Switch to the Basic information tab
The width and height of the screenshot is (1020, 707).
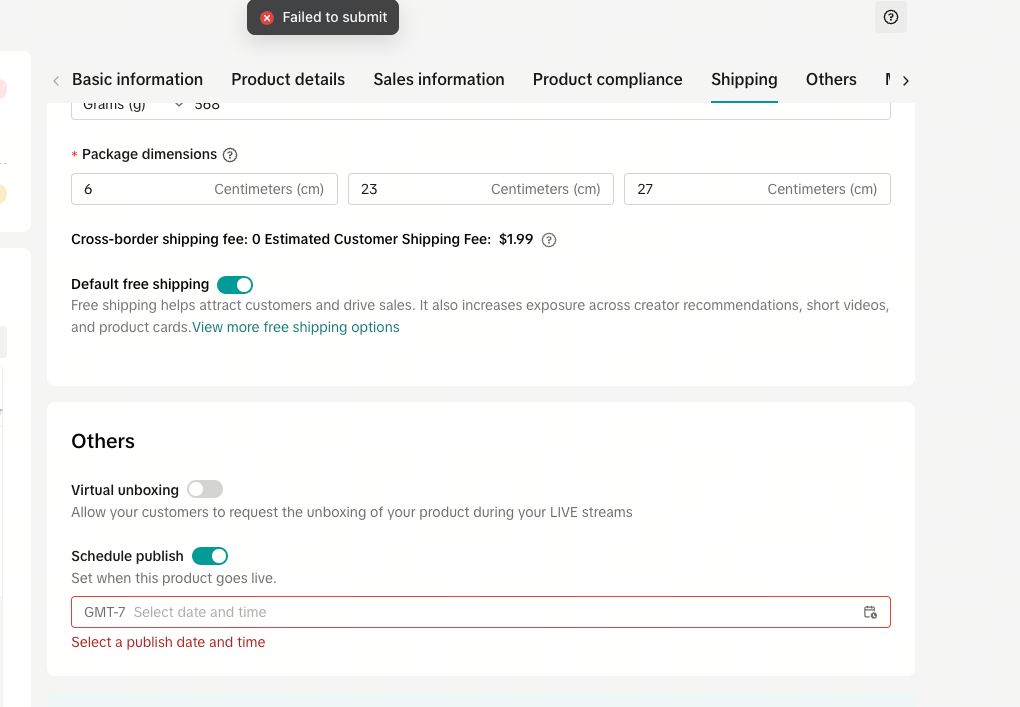click(137, 80)
